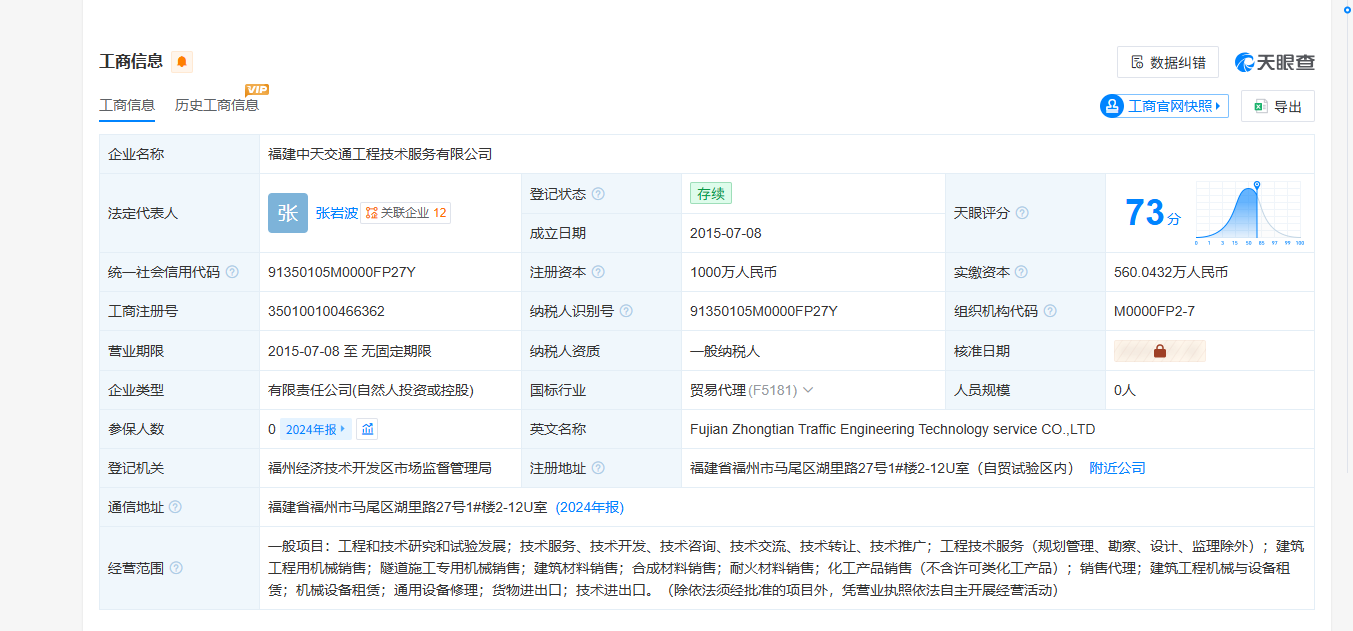Click the help icon next to 统一社会信用代码

click(x=232, y=272)
